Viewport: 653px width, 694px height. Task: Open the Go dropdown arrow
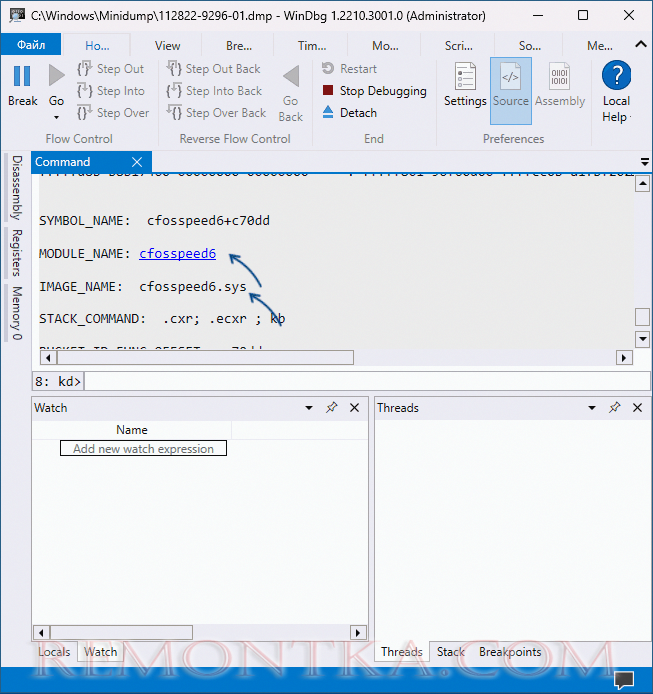point(56,117)
